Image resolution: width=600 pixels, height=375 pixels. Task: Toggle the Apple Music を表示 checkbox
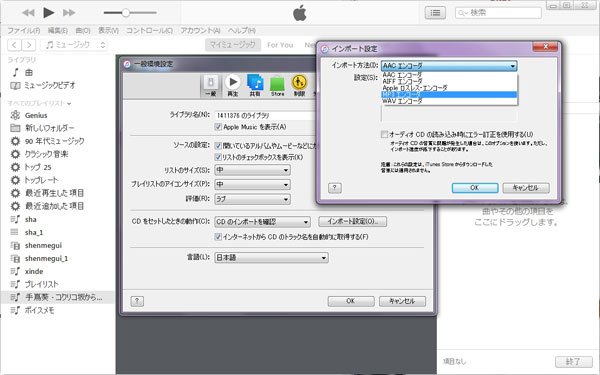tap(218, 127)
